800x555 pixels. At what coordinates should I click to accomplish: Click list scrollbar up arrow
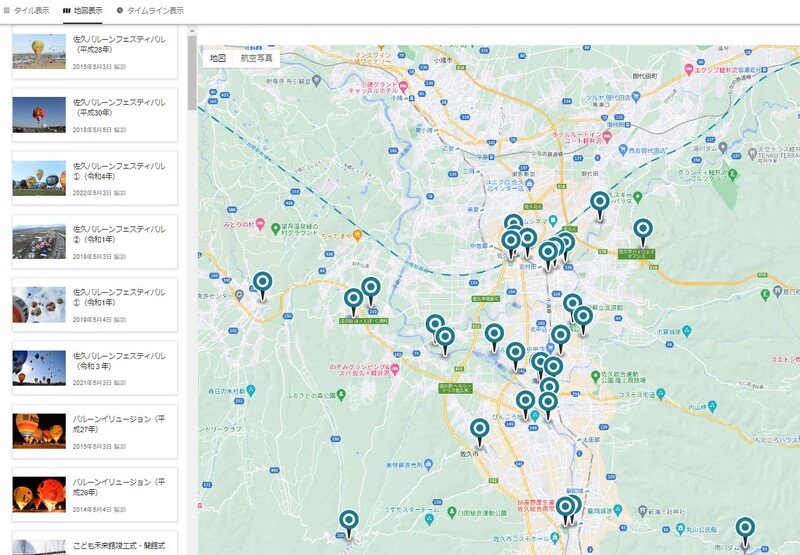(x=192, y=31)
